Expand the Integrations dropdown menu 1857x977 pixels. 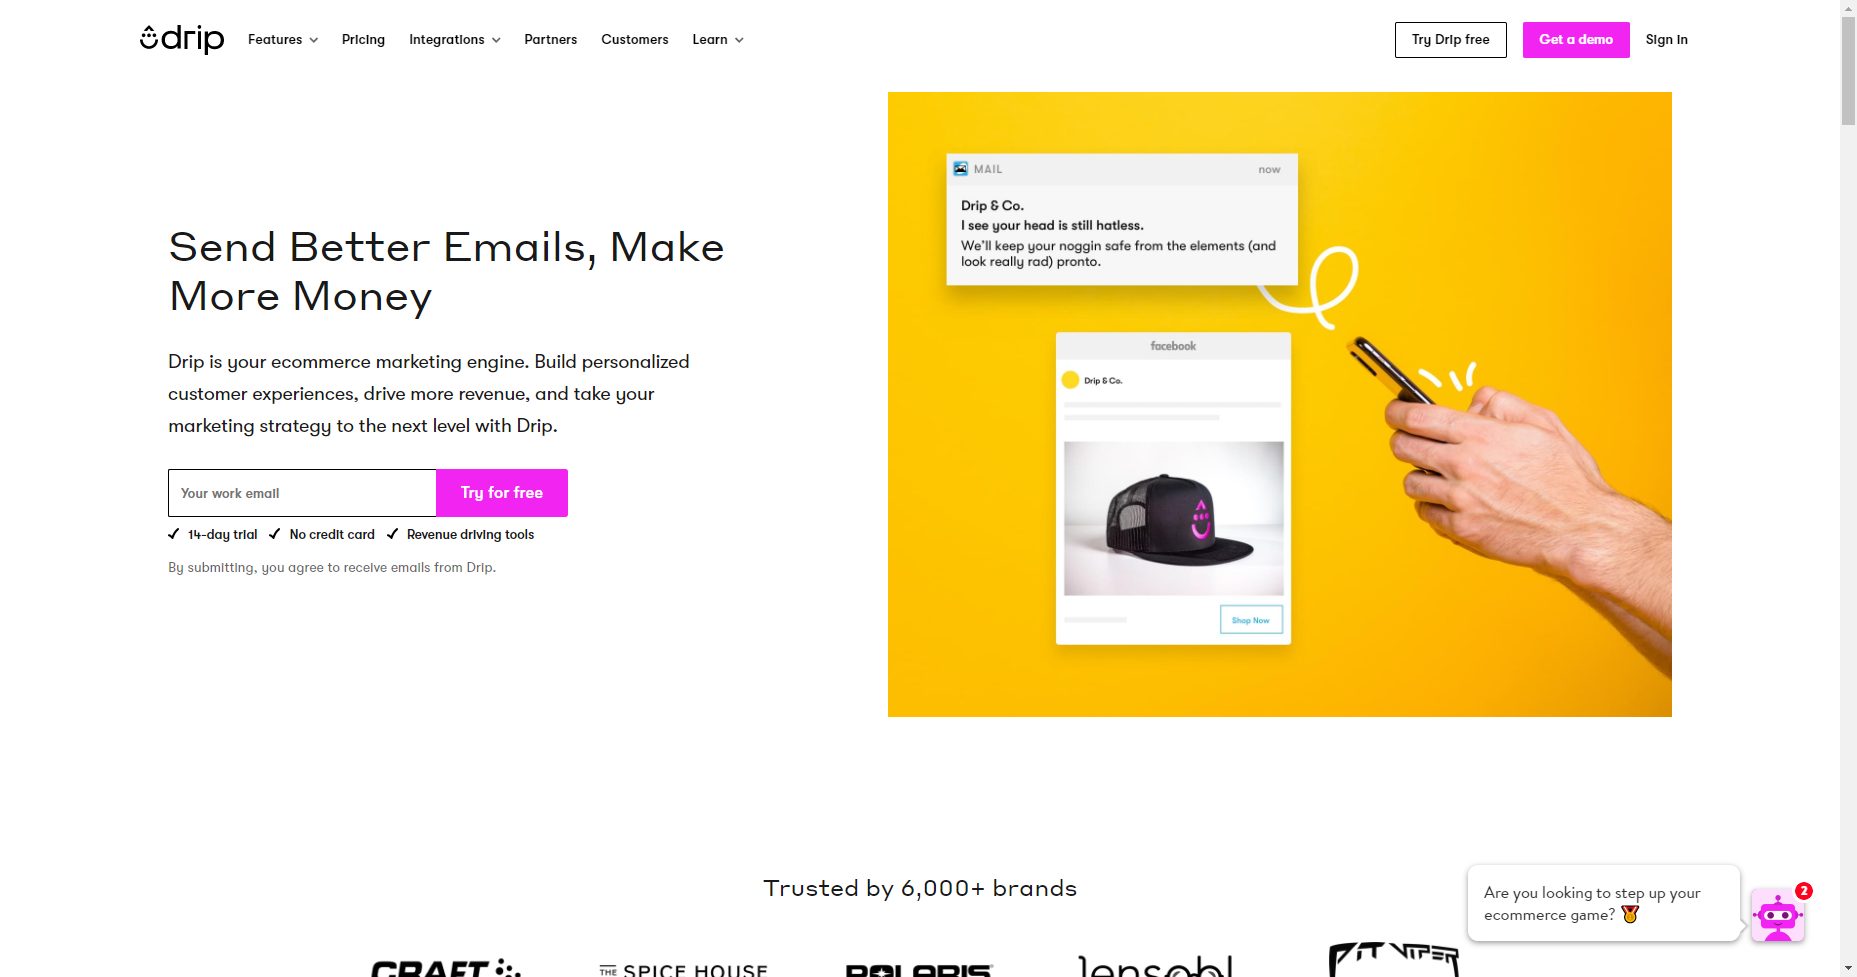coord(455,40)
